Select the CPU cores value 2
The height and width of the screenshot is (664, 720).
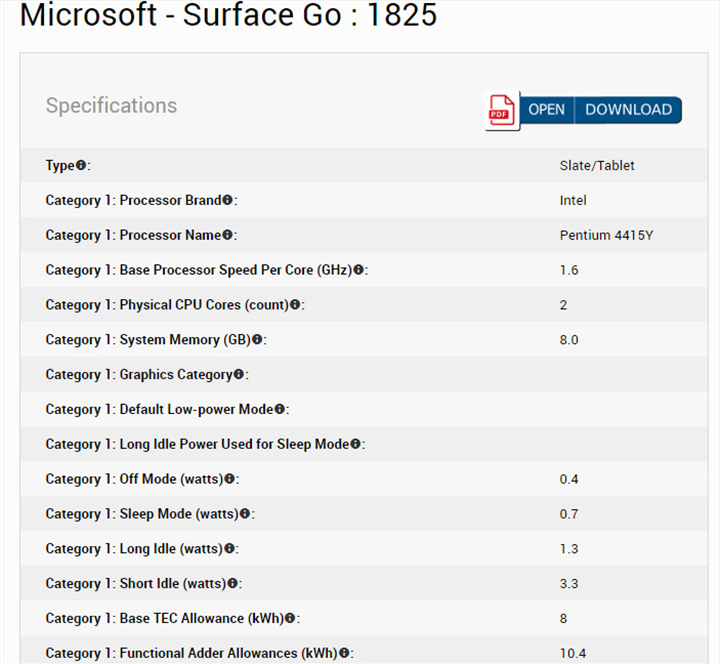tap(563, 305)
